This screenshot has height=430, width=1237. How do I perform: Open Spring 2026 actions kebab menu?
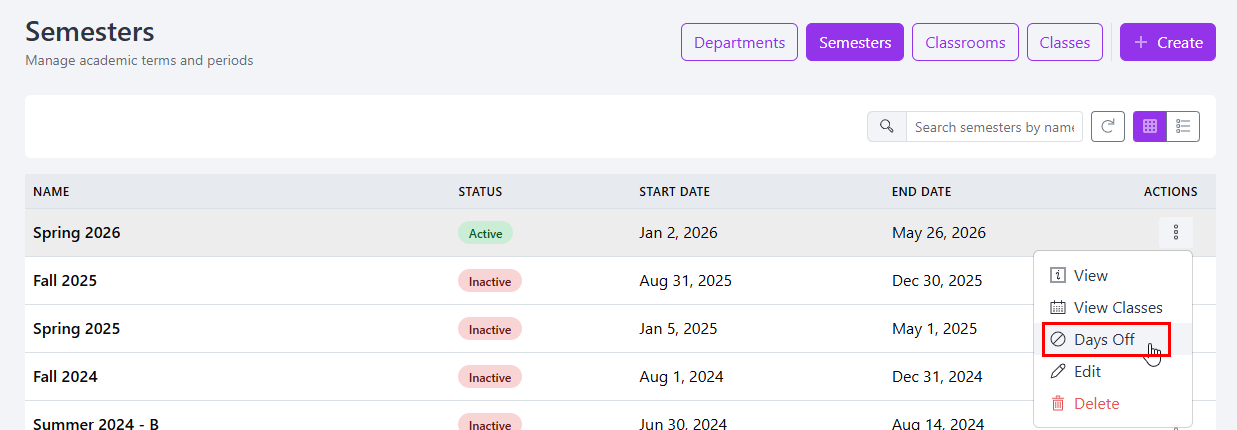tap(1175, 233)
